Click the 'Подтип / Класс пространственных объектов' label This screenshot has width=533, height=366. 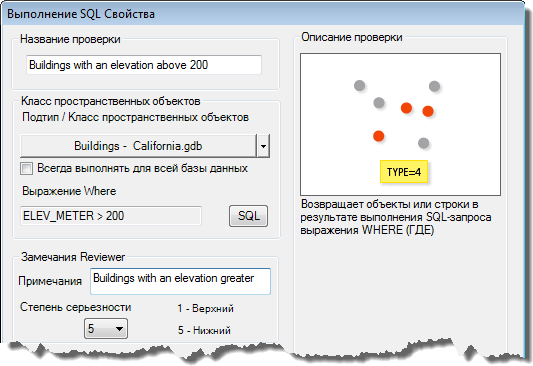coord(135,117)
